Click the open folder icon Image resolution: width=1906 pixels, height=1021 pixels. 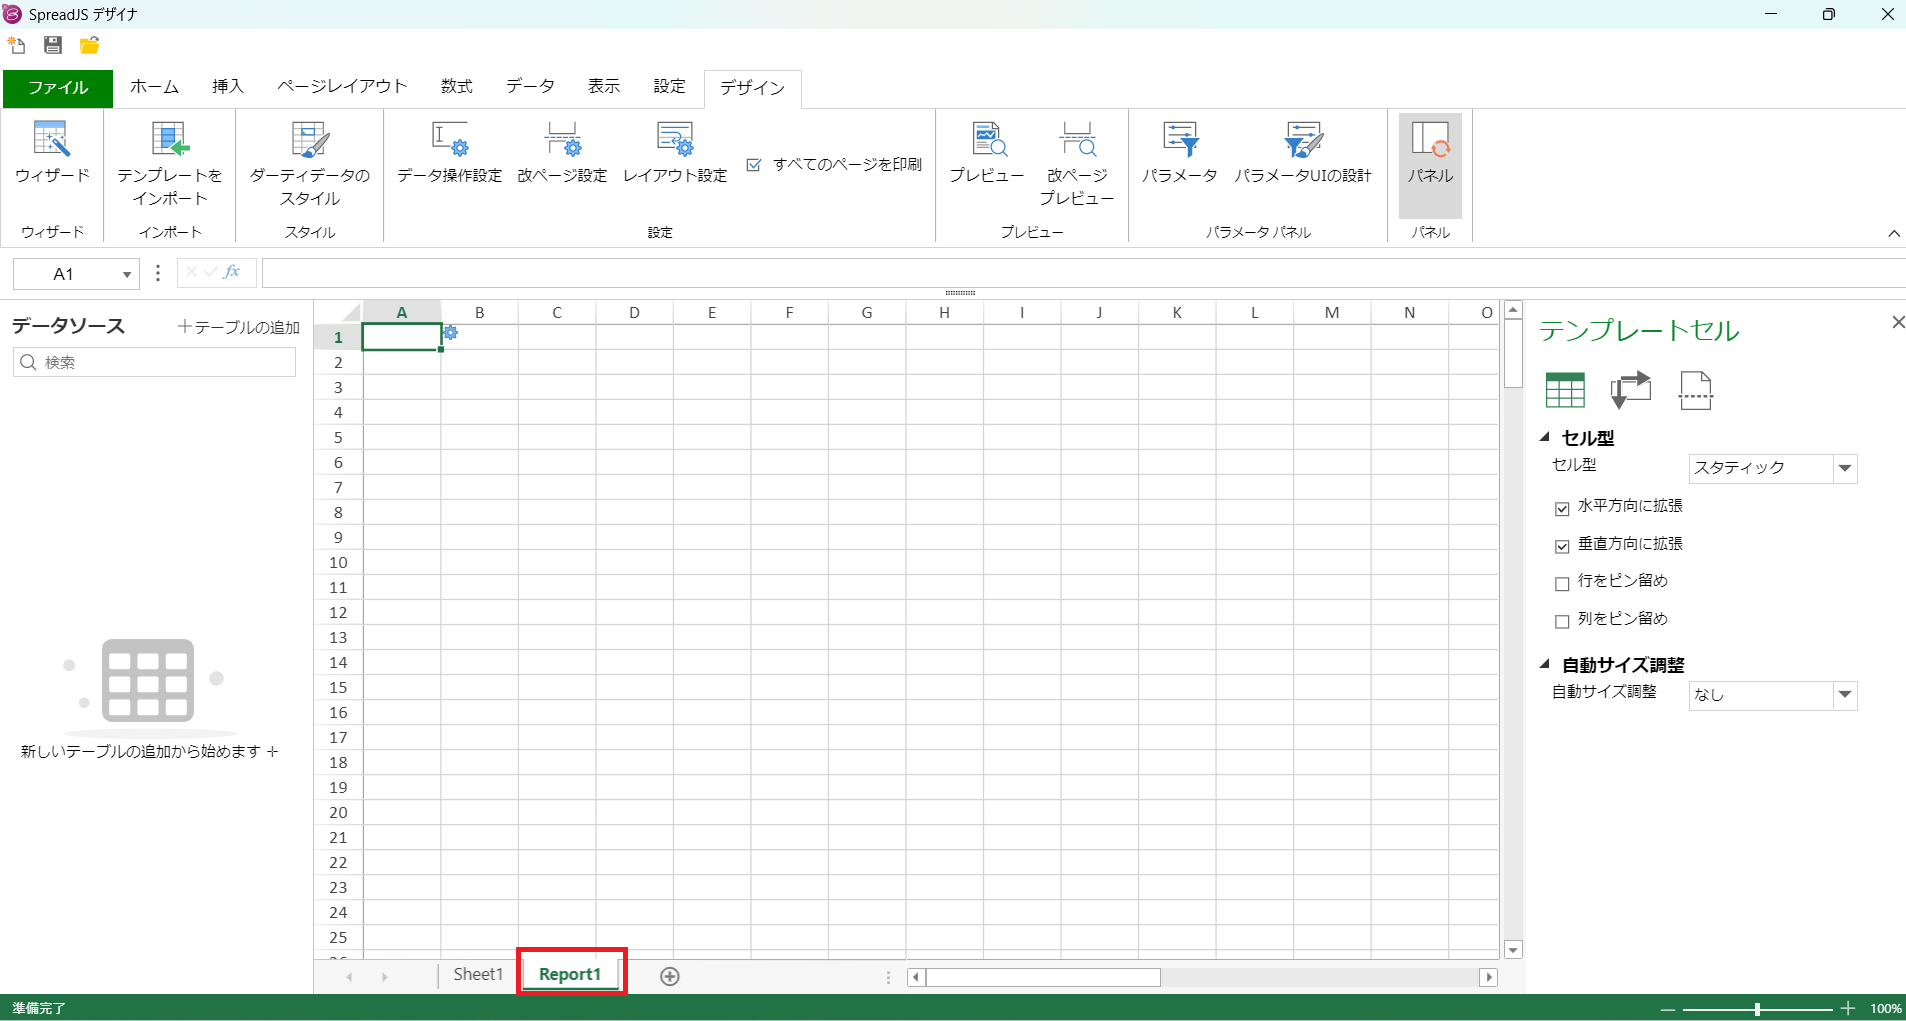click(90, 45)
